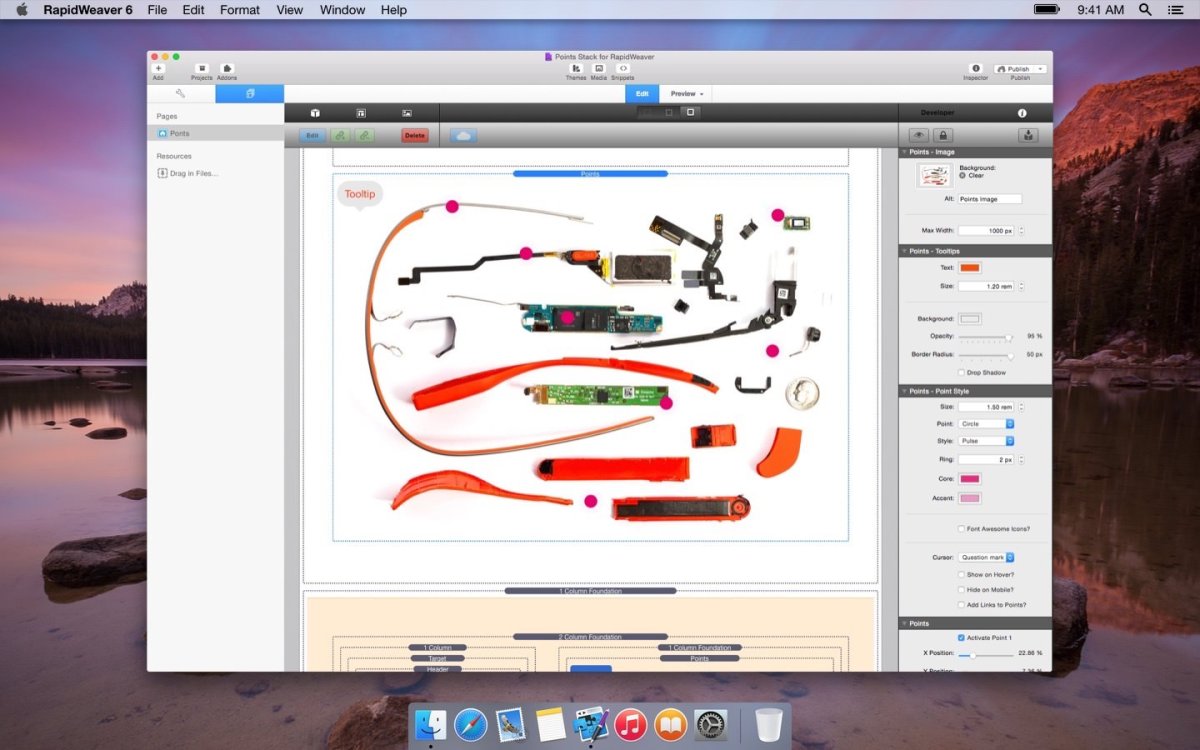Image resolution: width=1200 pixels, height=750 pixels.
Task: Select the largest layout size square icon
Action: [690, 112]
